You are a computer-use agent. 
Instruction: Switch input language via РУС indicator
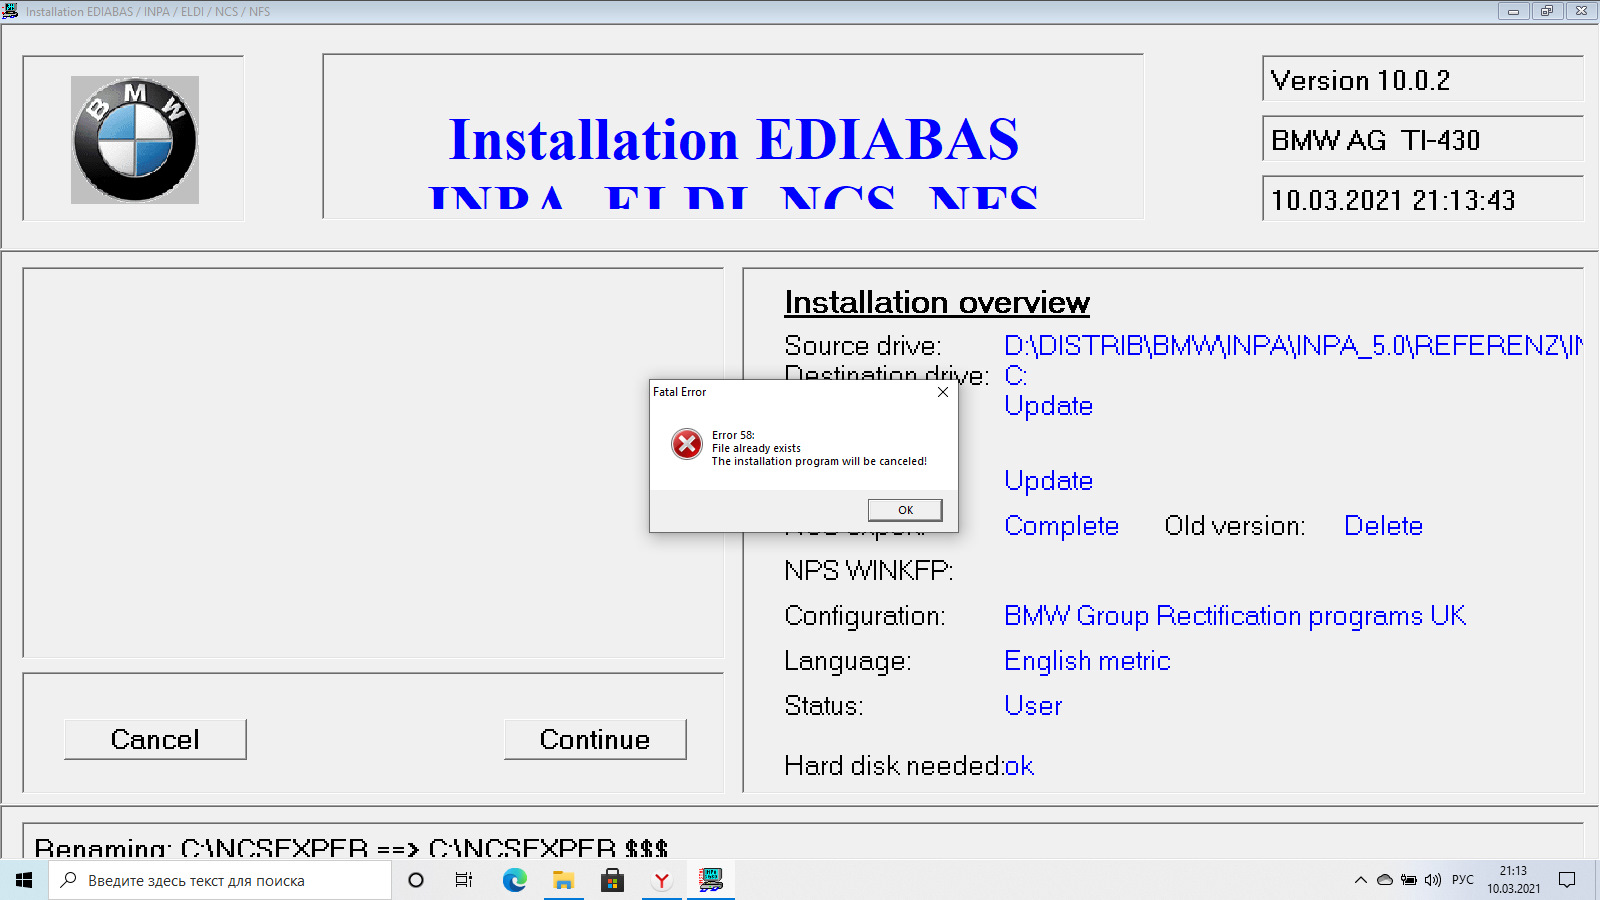pyautogui.click(x=1463, y=880)
